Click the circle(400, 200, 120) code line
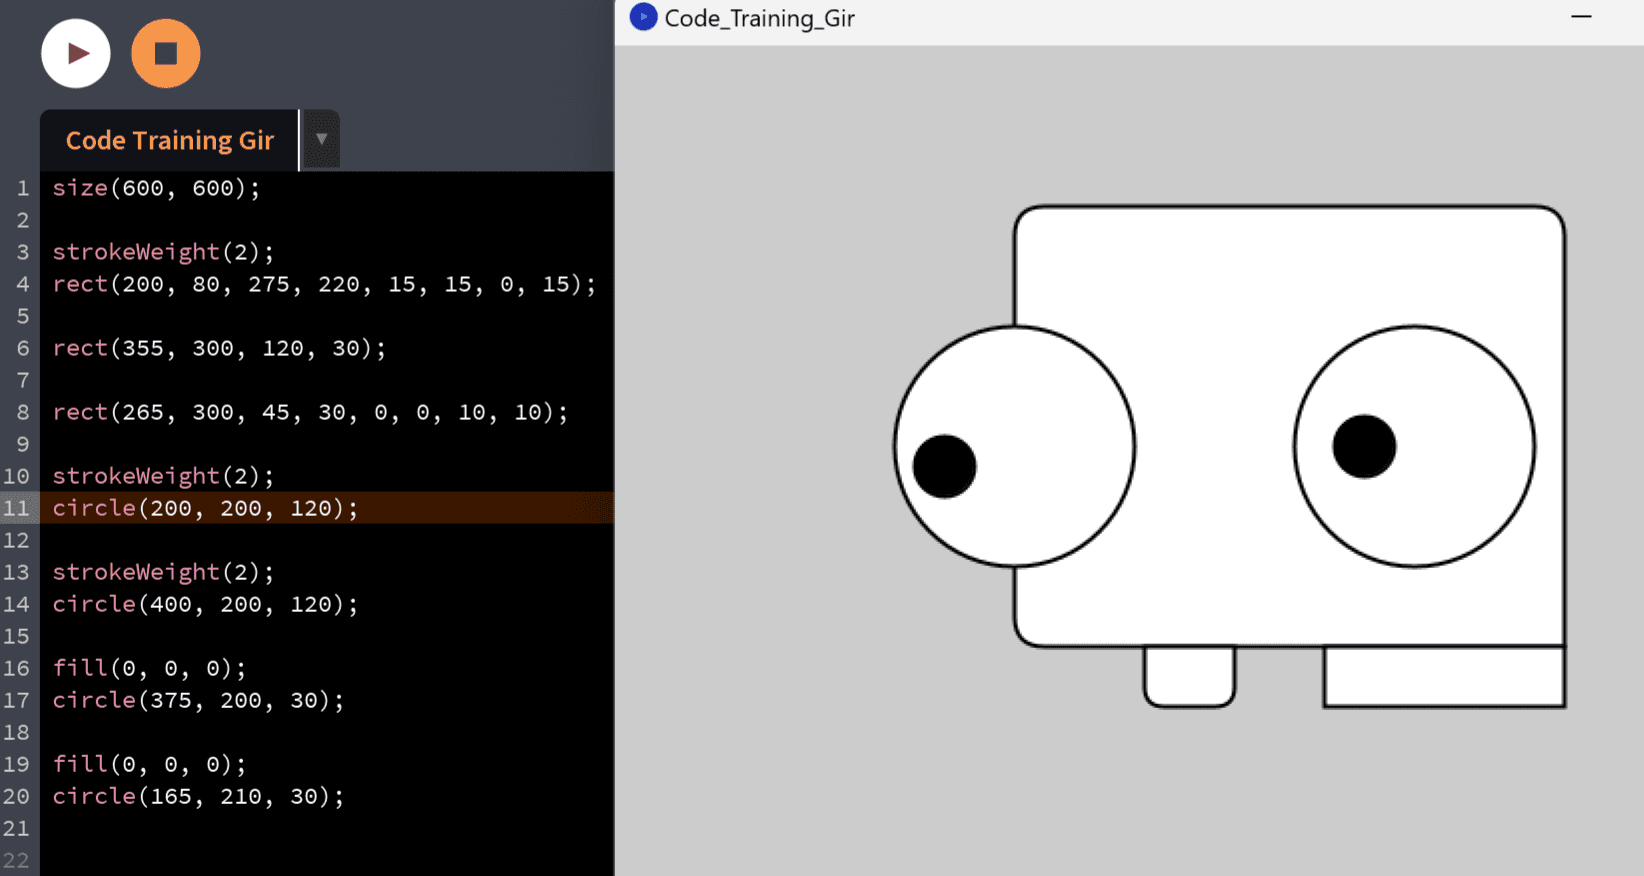 click(x=205, y=604)
